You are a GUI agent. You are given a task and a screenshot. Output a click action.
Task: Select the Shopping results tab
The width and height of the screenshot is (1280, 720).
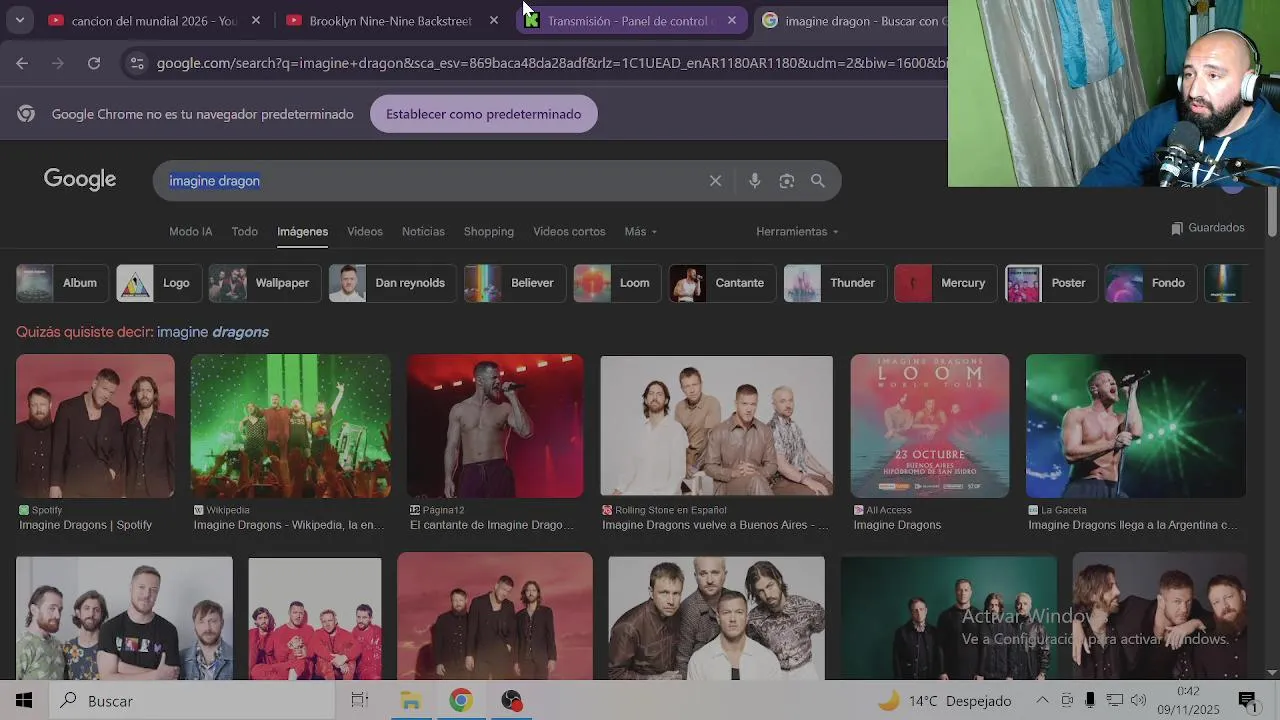[x=489, y=231]
